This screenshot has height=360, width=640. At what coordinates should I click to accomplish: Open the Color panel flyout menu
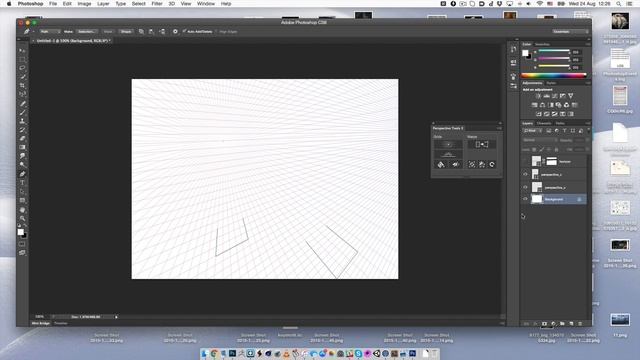[588, 44]
